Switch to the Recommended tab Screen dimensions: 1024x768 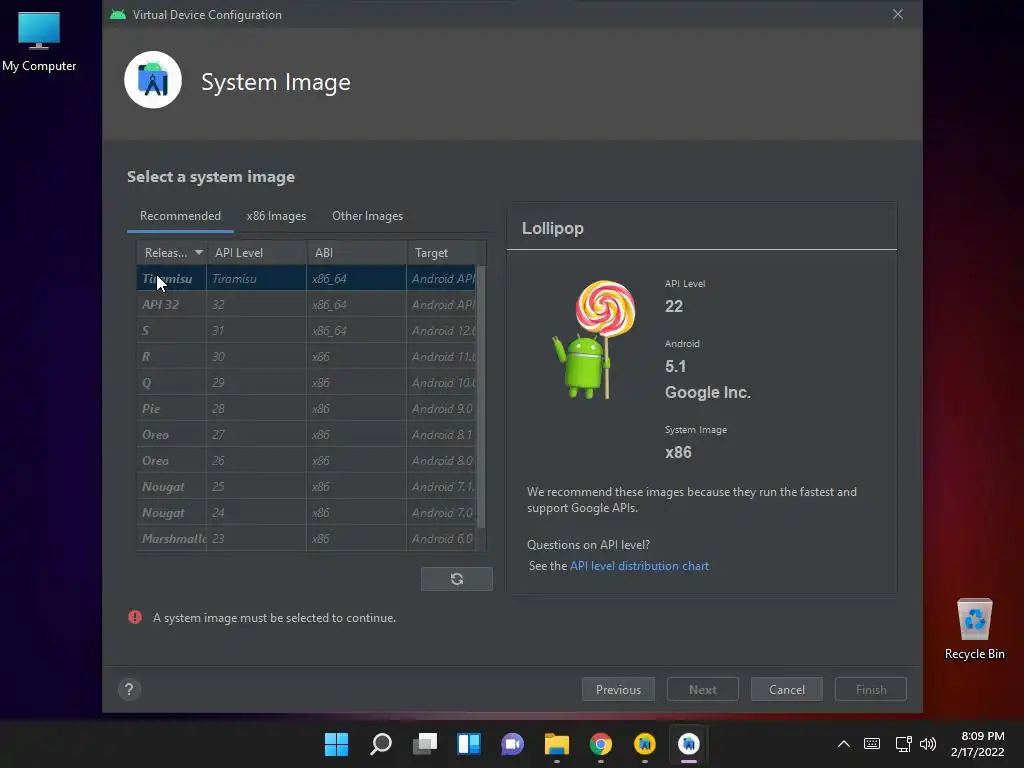point(180,216)
